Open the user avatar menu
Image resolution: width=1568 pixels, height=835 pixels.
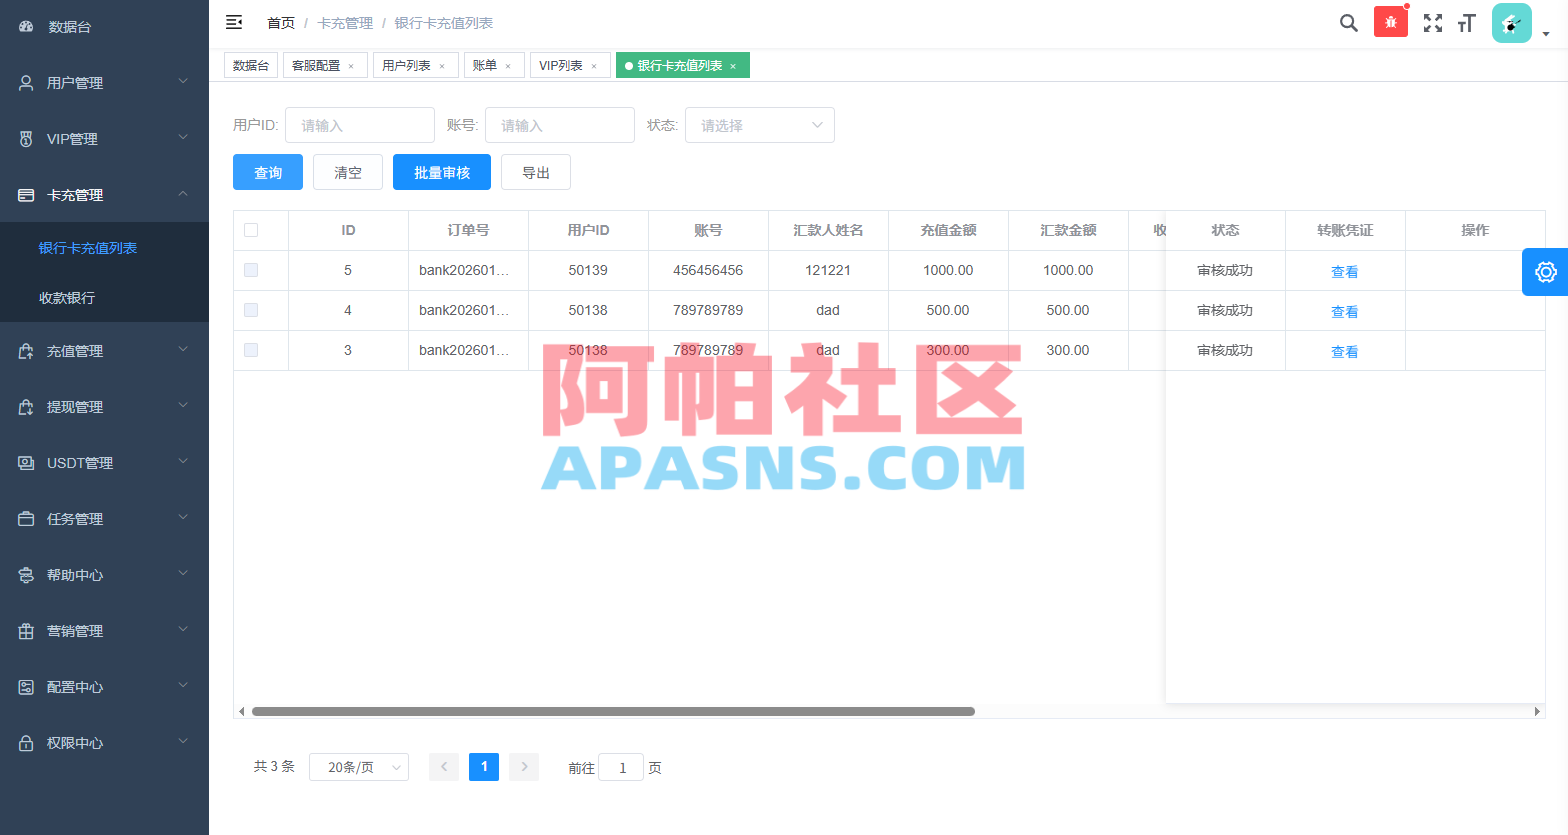point(1512,23)
